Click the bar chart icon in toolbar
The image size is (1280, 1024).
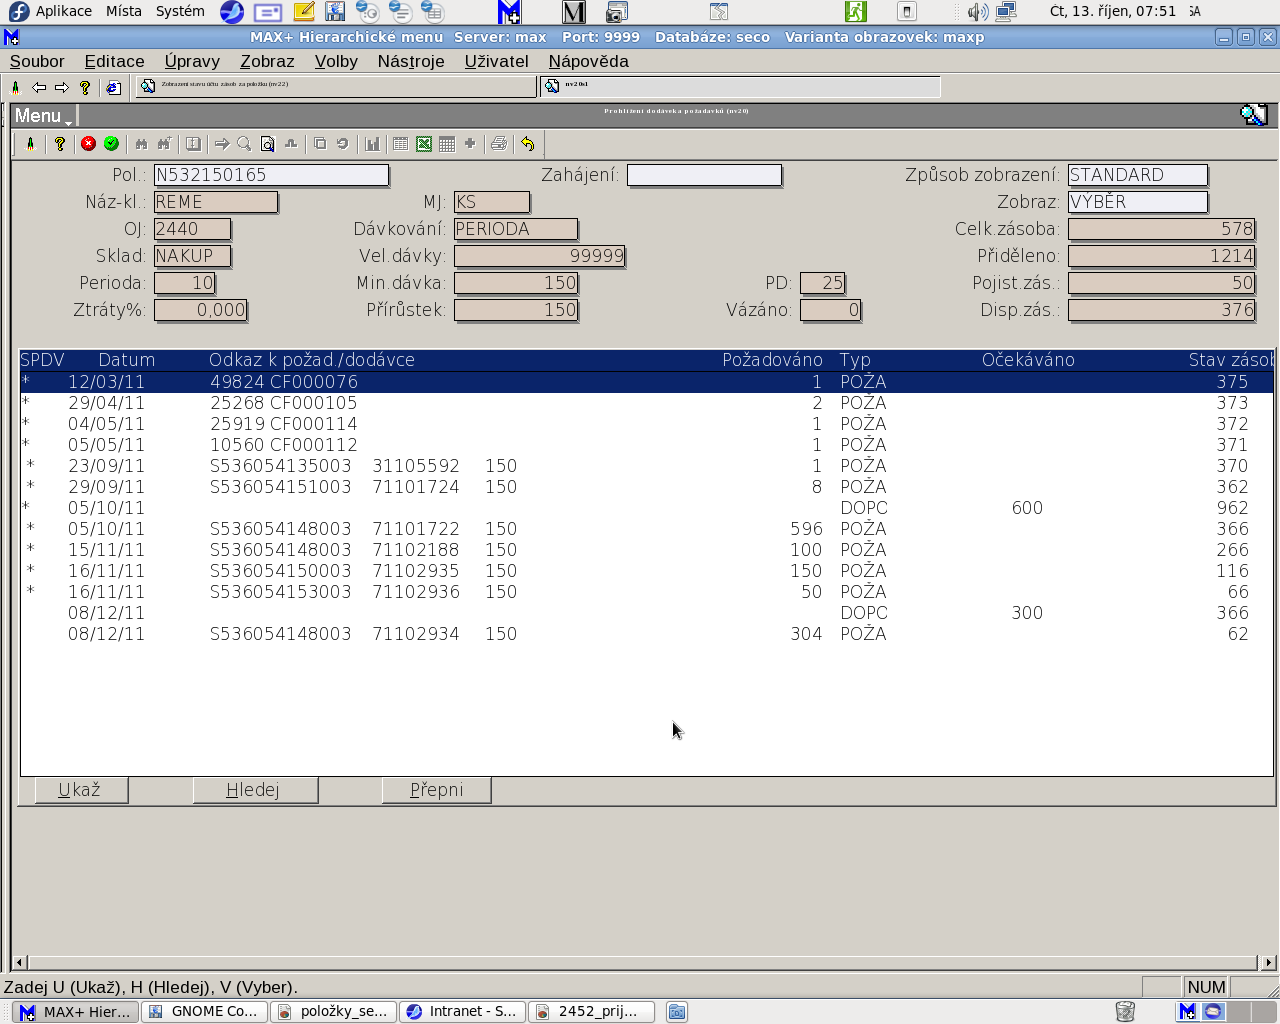click(373, 144)
